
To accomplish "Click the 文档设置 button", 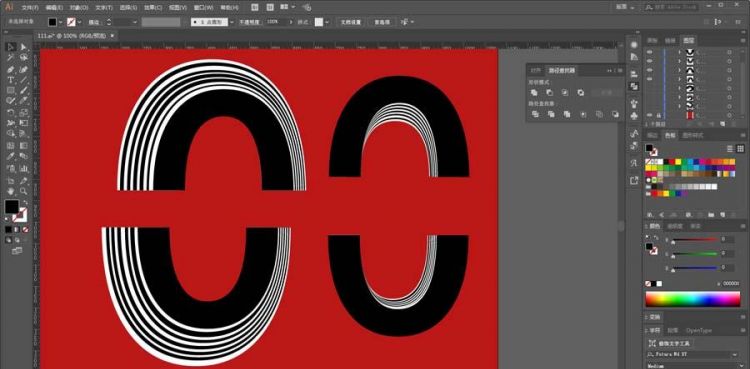I will point(351,22).
